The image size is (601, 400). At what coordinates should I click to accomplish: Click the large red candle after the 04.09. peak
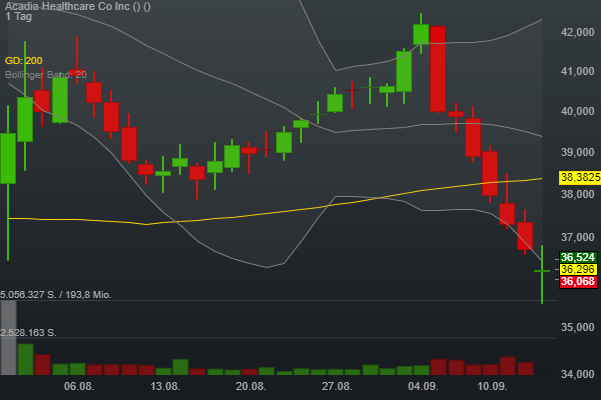tap(438, 69)
